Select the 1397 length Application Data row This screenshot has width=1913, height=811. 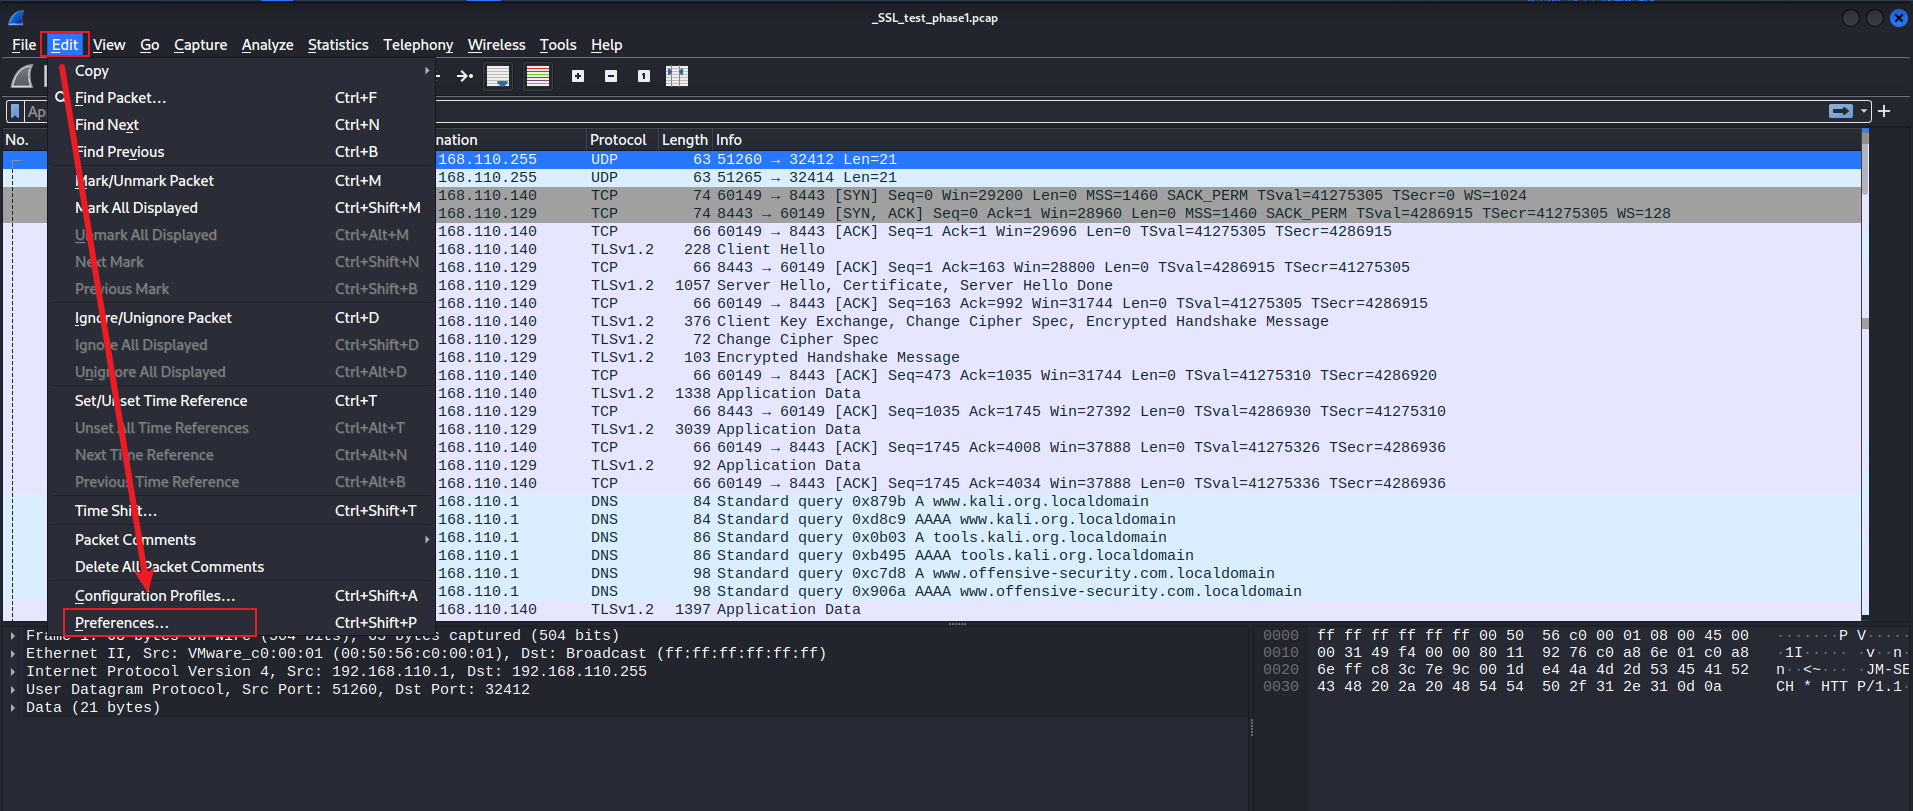point(1148,609)
